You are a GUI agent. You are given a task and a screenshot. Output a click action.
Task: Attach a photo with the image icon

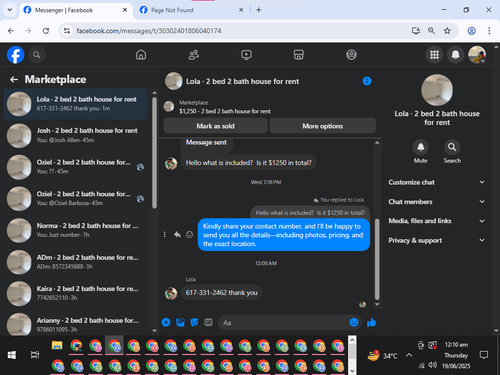180,322
